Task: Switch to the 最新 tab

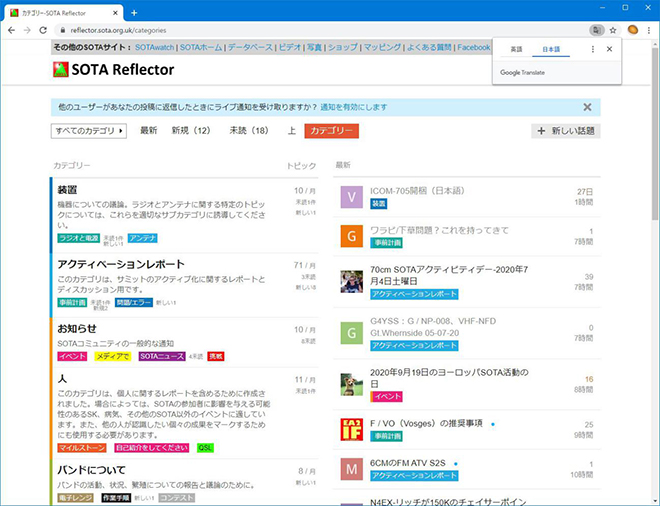Action: point(149,131)
